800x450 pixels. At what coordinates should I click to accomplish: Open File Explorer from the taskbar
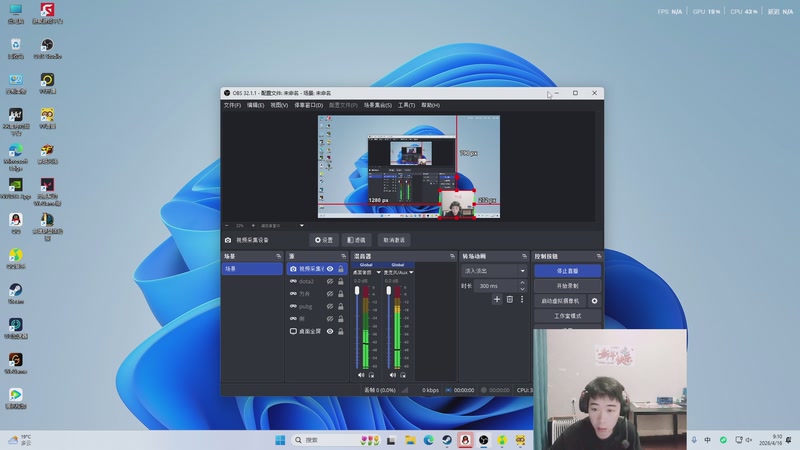click(x=410, y=440)
